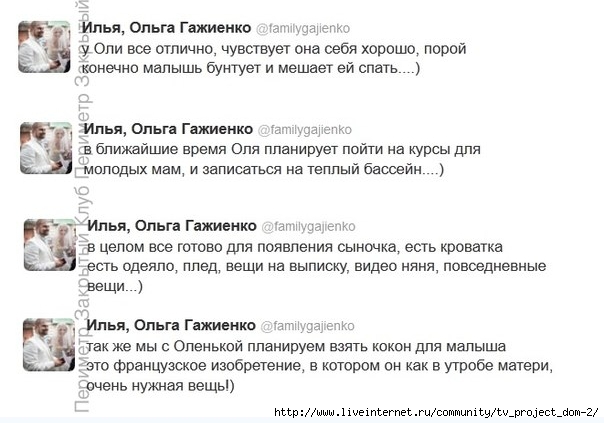This screenshot has width=604, height=423.
Task: Click @familygajienko handle in fourth tweet
Action: (x=307, y=326)
